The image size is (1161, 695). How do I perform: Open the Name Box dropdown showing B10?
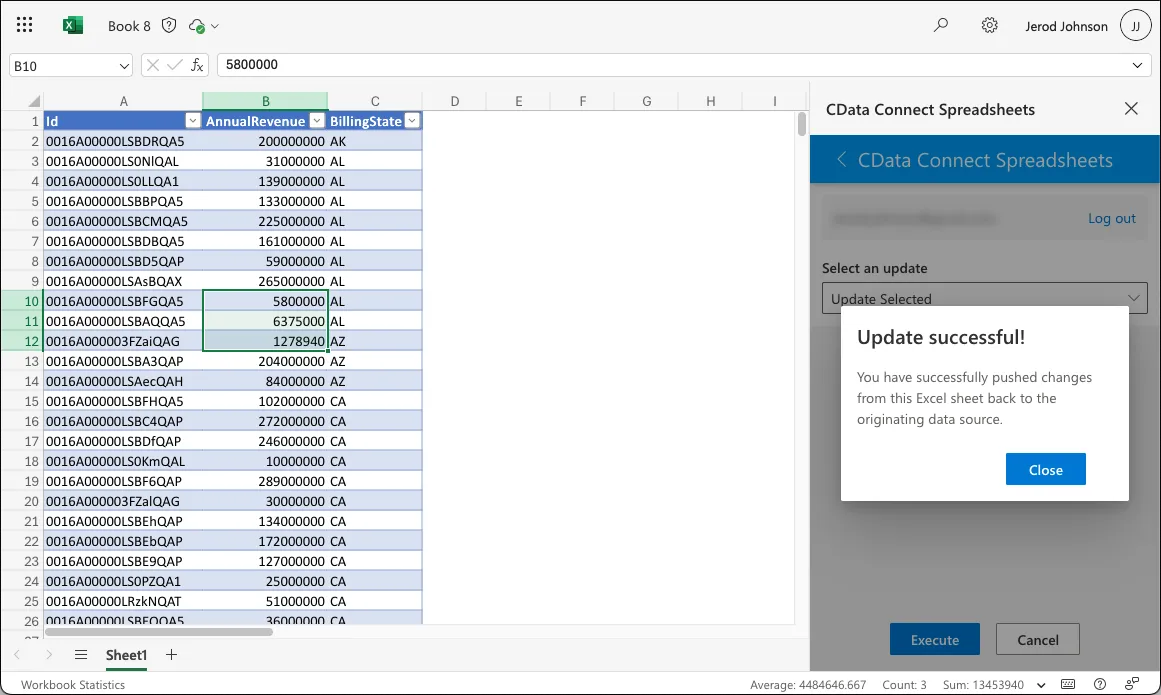(x=123, y=64)
